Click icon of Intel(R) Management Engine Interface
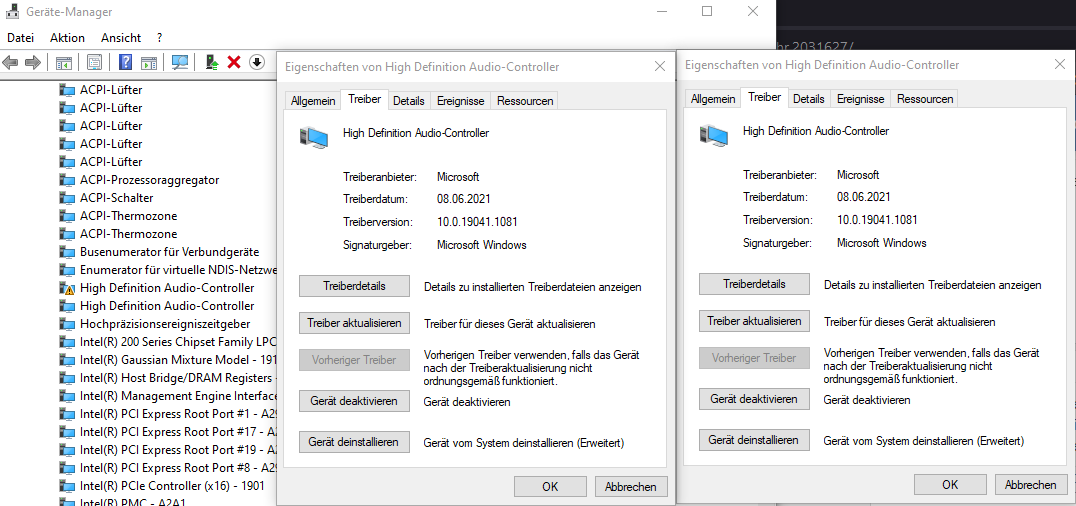Screen dimensions: 1076x506 (67, 395)
